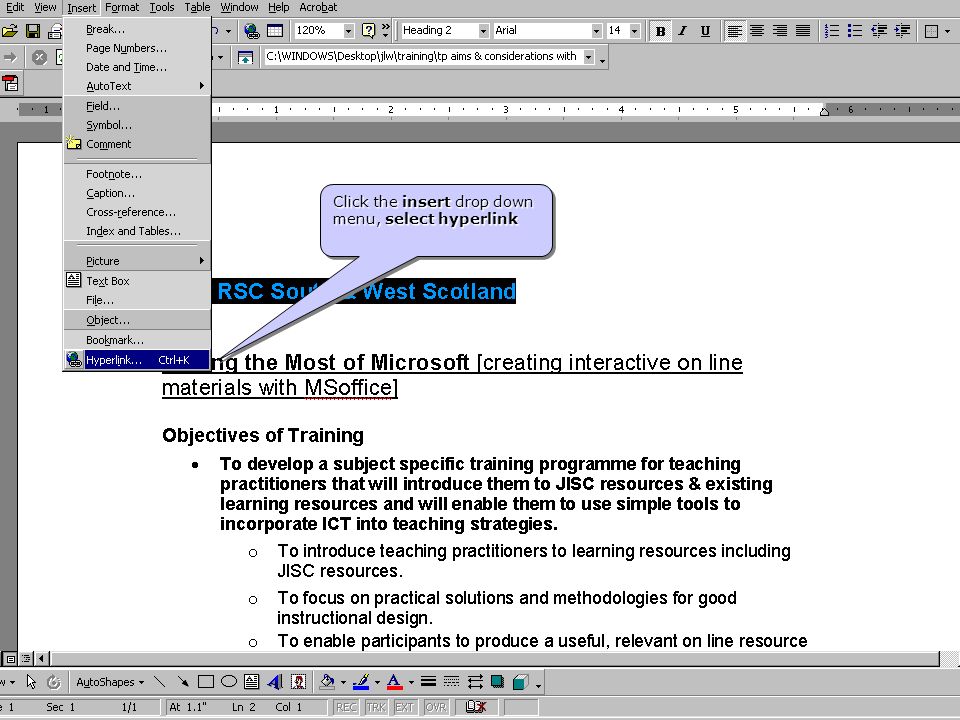Click the Line Color brush swatch
Image resolution: width=960 pixels, height=720 pixels.
click(x=361, y=682)
